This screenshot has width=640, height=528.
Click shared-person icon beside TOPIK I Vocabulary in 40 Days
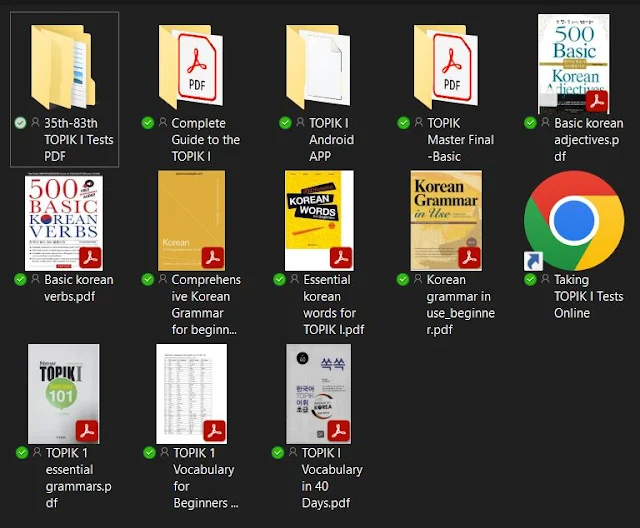coord(293,452)
